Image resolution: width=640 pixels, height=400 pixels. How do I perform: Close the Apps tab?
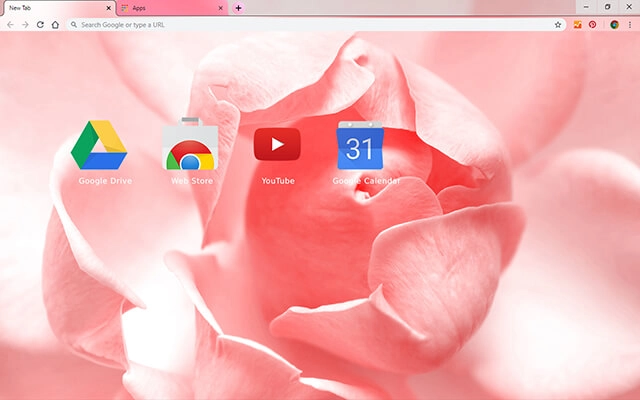pyautogui.click(x=221, y=8)
